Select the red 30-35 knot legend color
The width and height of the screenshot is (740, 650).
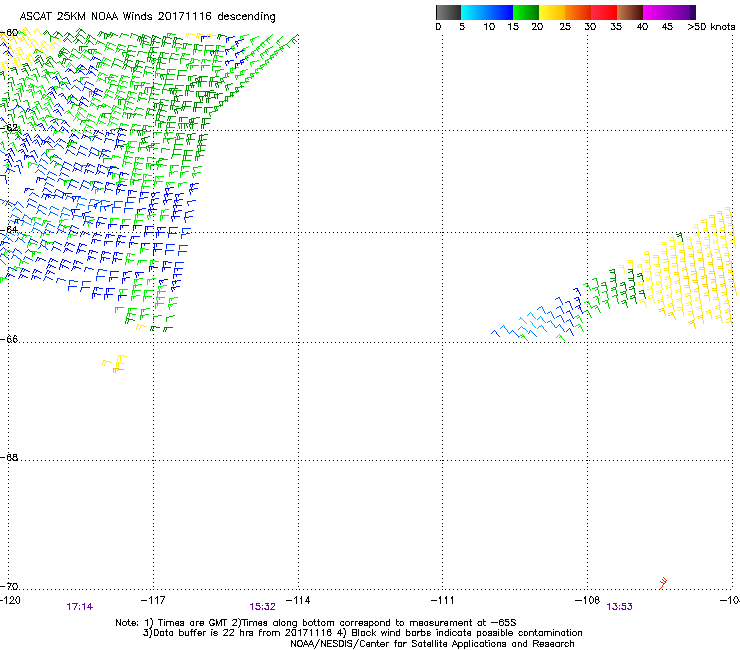pos(604,12)
